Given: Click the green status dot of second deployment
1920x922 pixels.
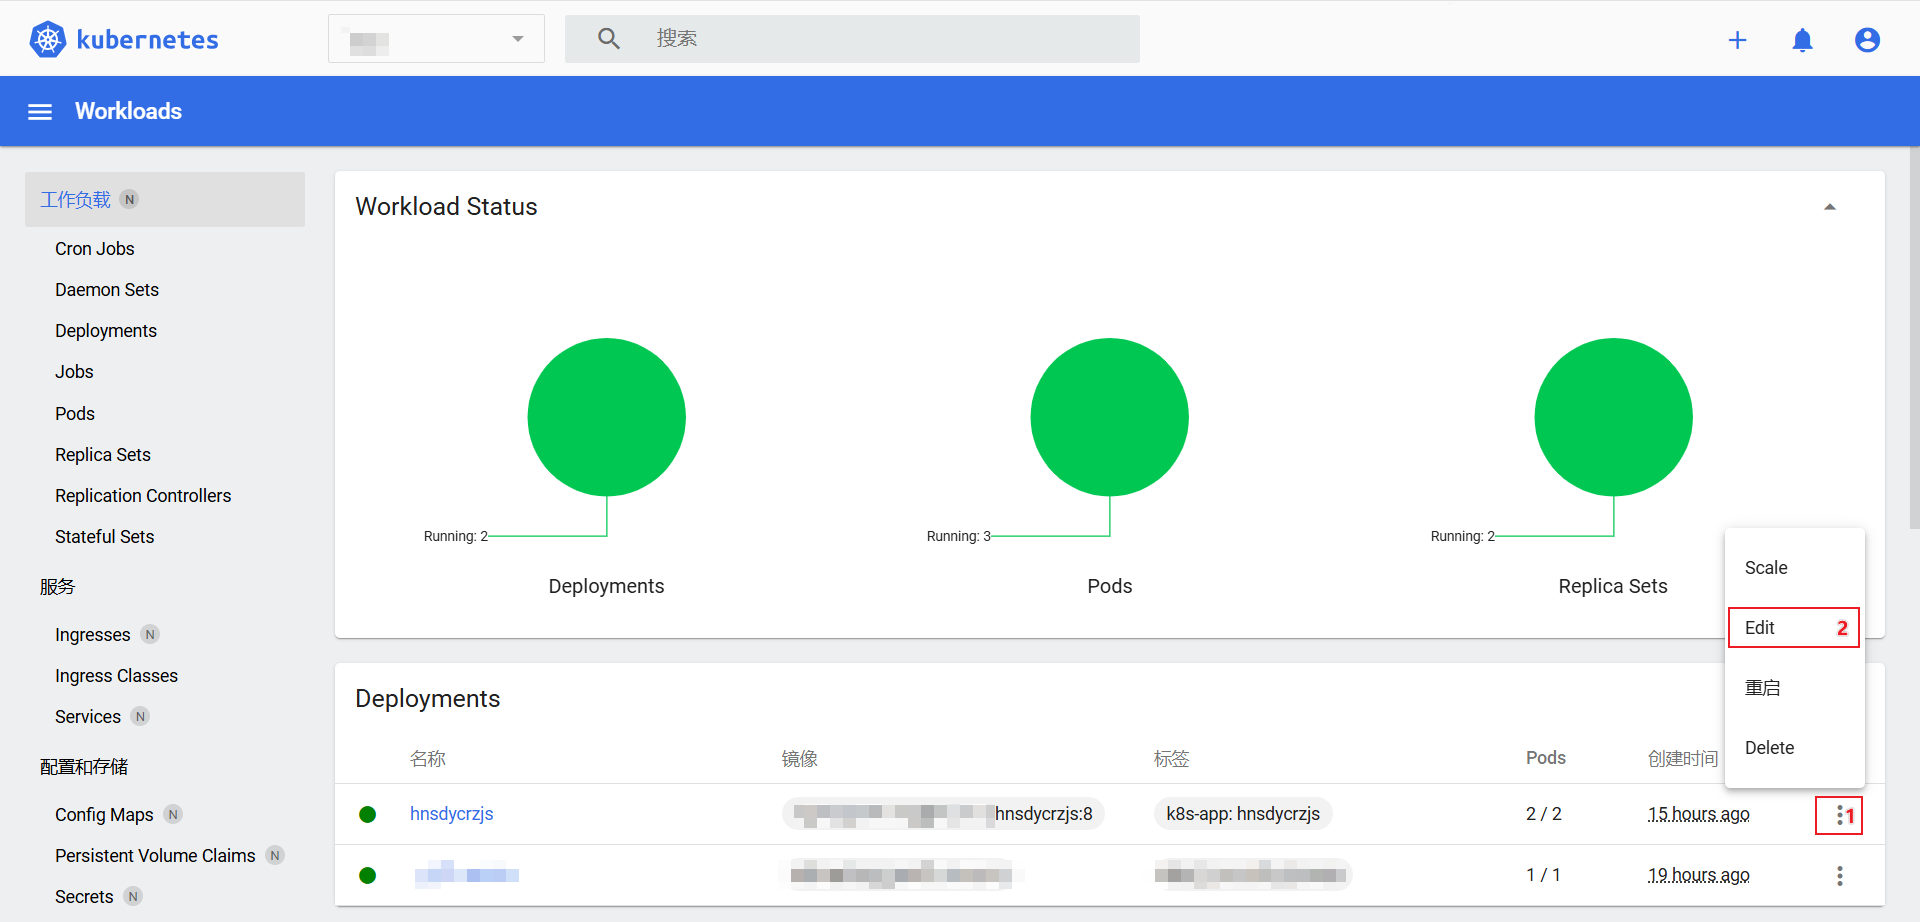Looking at the screenshot, I should click(367, 875).
